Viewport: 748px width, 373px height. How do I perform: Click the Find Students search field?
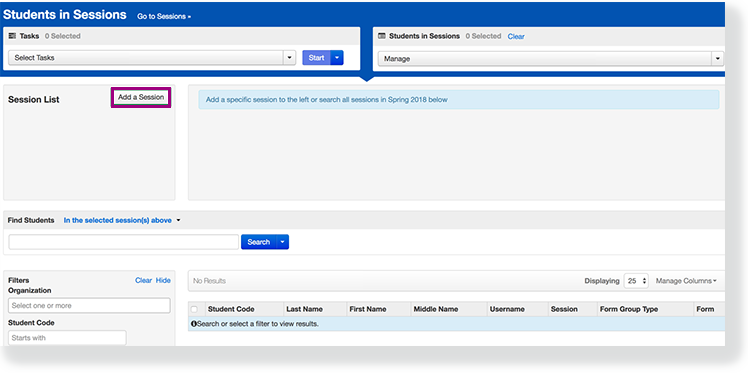(x=124, y=242)
